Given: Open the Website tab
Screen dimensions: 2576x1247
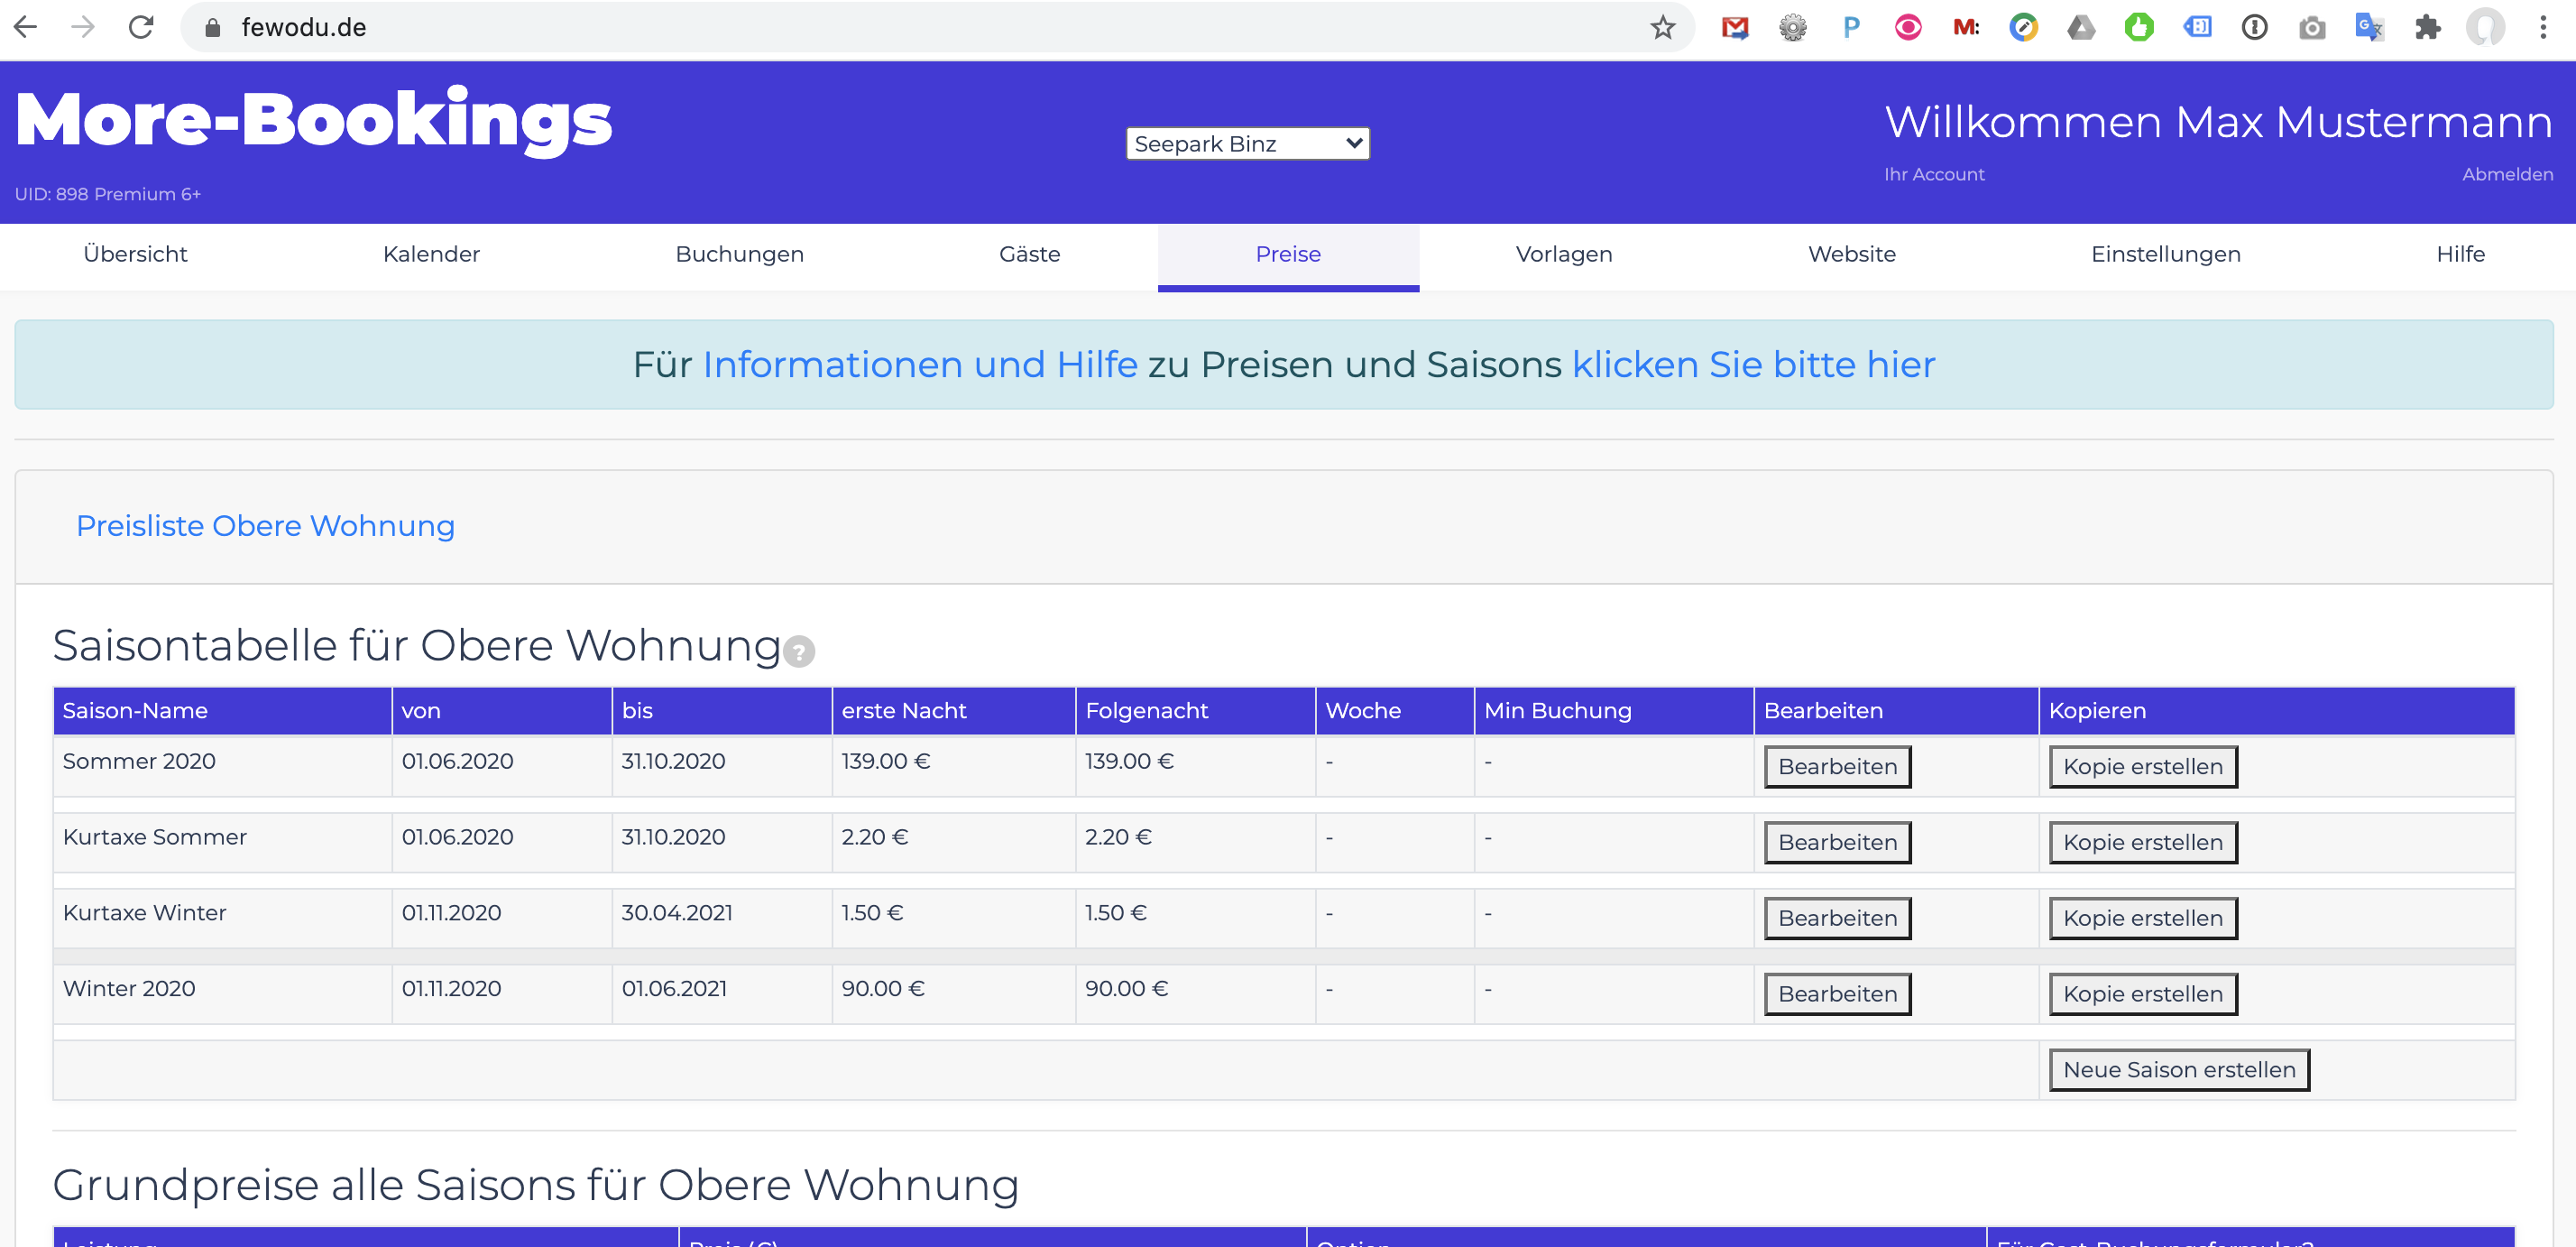Looking at the screenshot, I should coord(1852,254).
